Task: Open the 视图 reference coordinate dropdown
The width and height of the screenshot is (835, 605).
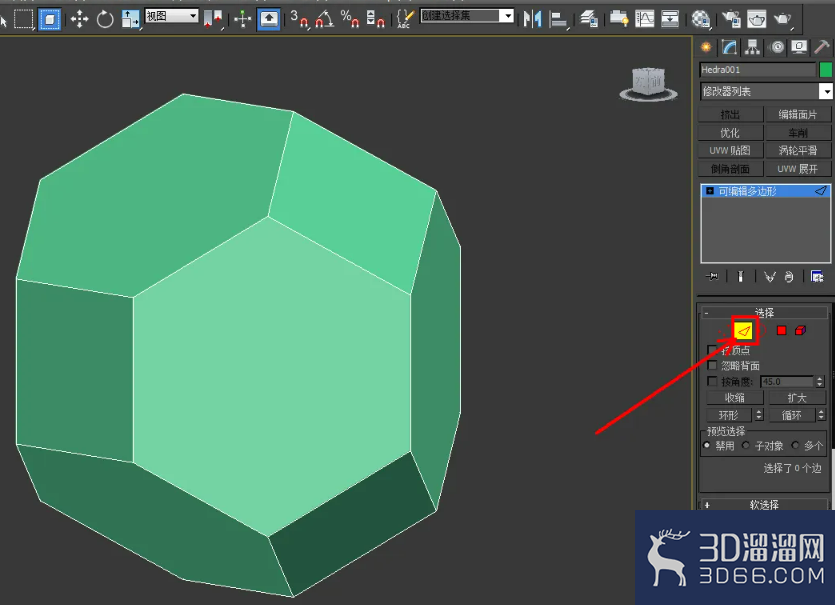Action: 171,17
